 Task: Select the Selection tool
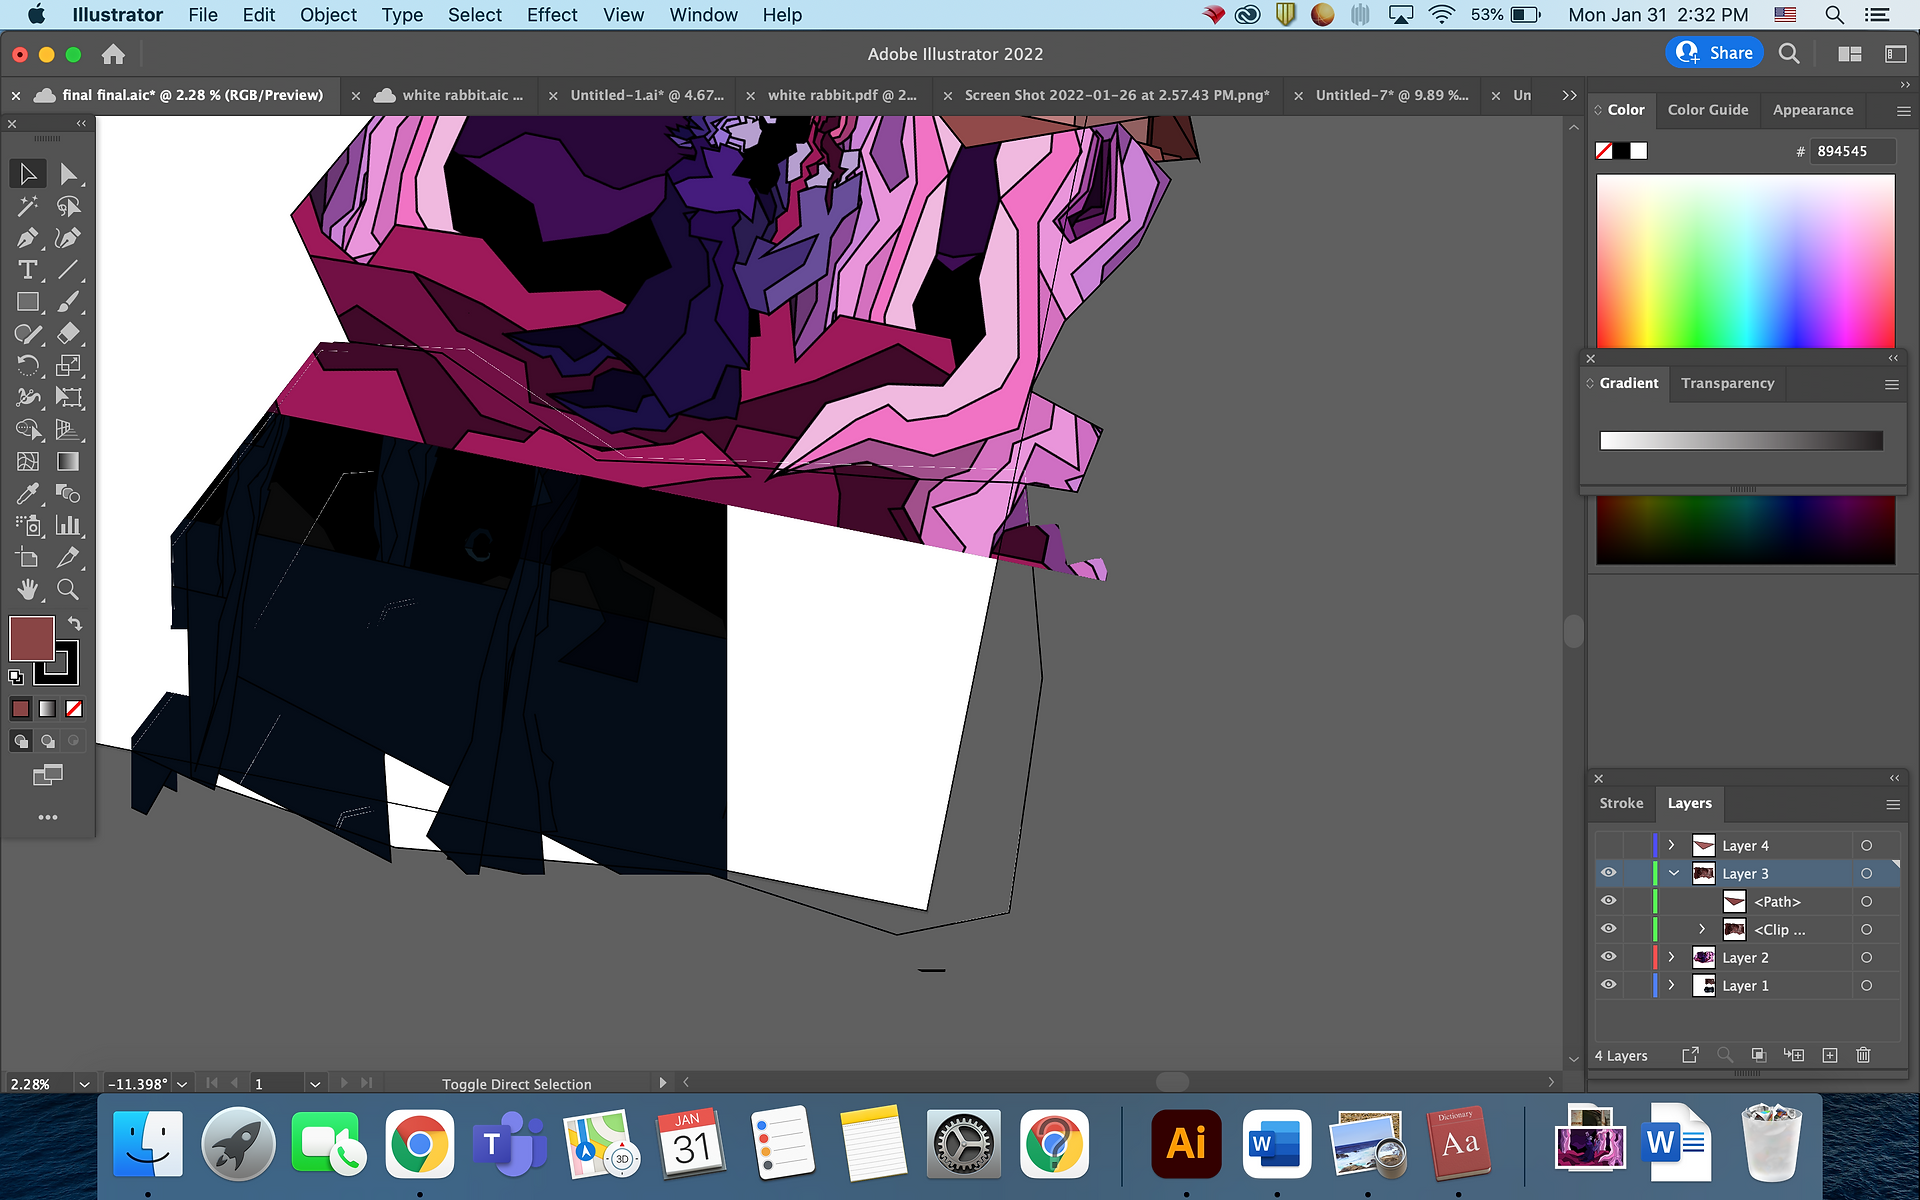click(x=28, y=174)
